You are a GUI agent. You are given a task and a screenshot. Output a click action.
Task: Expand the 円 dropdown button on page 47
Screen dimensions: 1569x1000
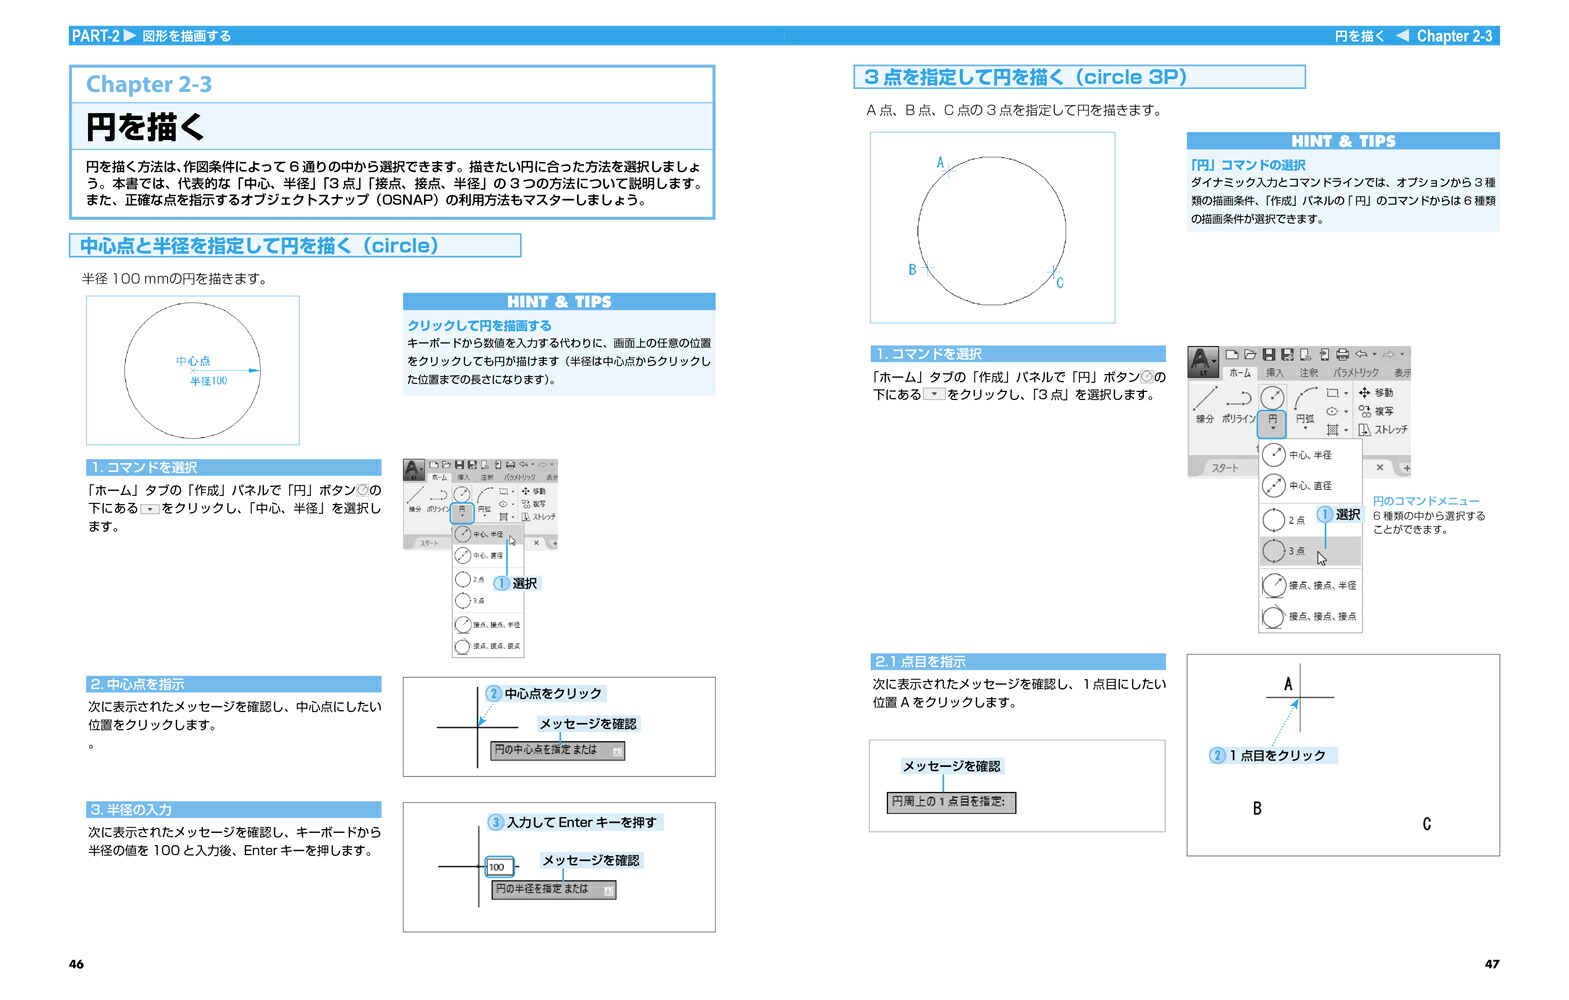(x=1272, y=424)
